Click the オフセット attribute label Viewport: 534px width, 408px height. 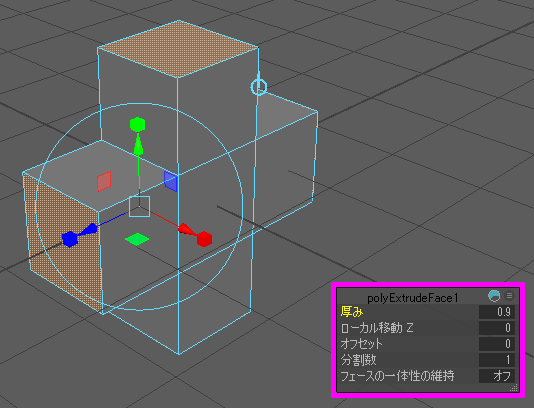361,344
